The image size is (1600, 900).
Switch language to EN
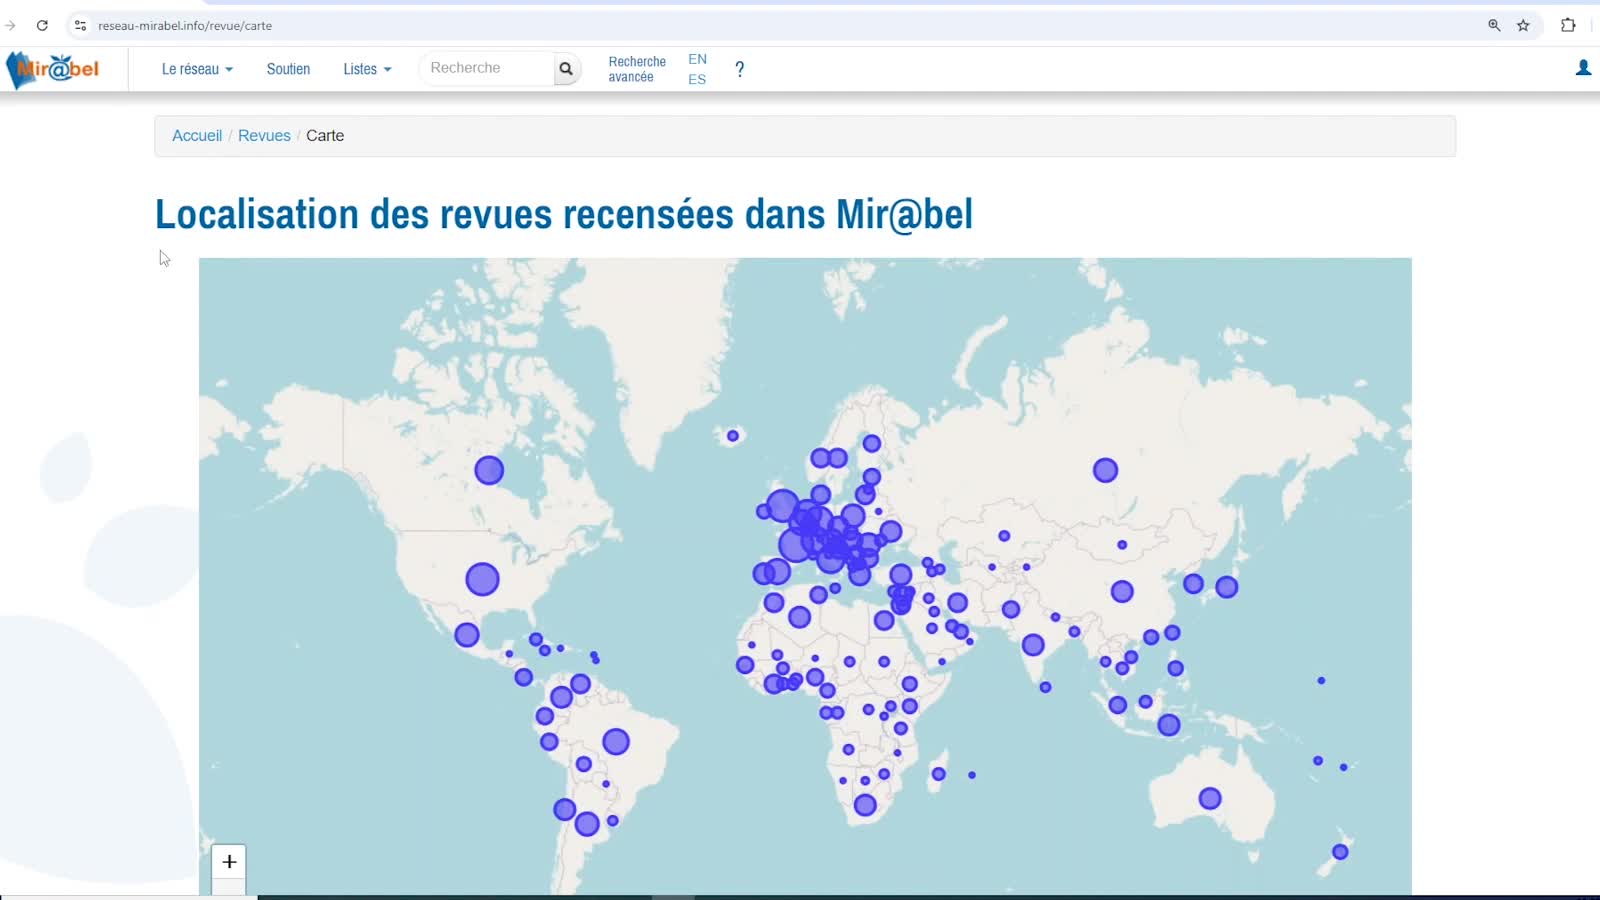(x=697, y=59)
